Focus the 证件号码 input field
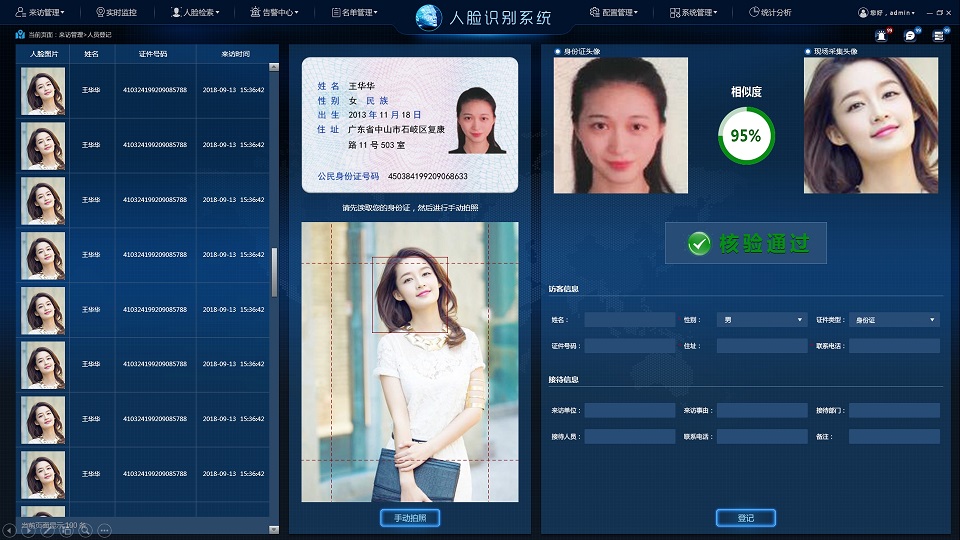 [x=629, y=346]
